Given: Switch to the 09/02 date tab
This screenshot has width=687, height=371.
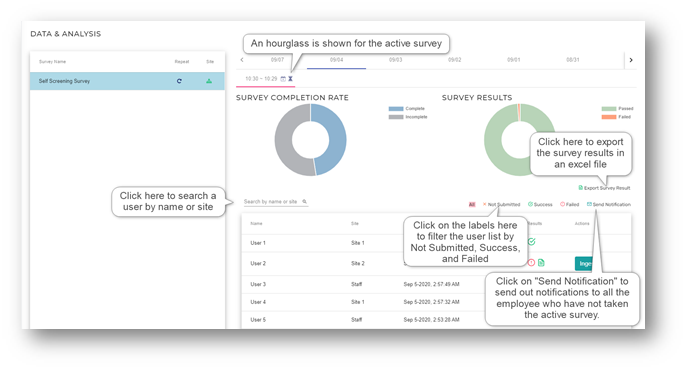Looking at the screenshot, I should [454, 60].
